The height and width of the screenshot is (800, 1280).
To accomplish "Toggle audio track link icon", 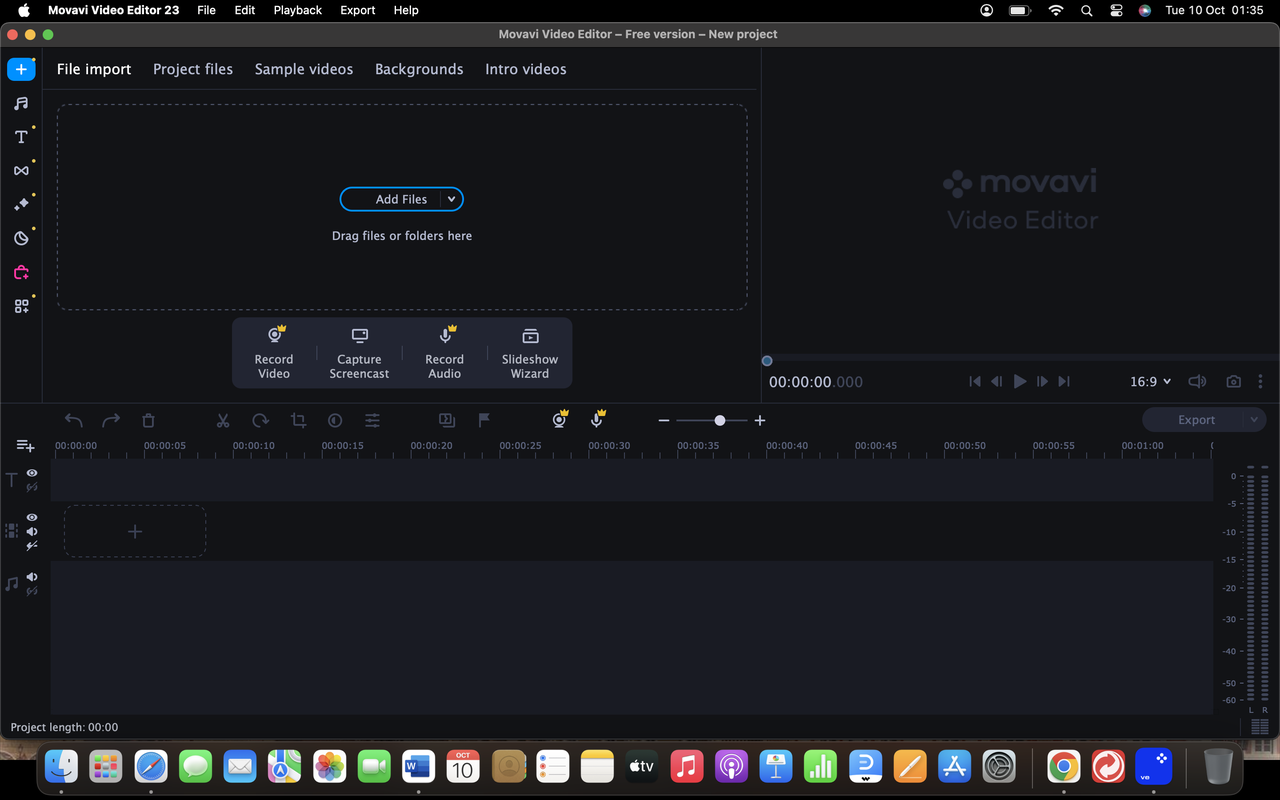I will pyautogui.click(x=32, y=591).
